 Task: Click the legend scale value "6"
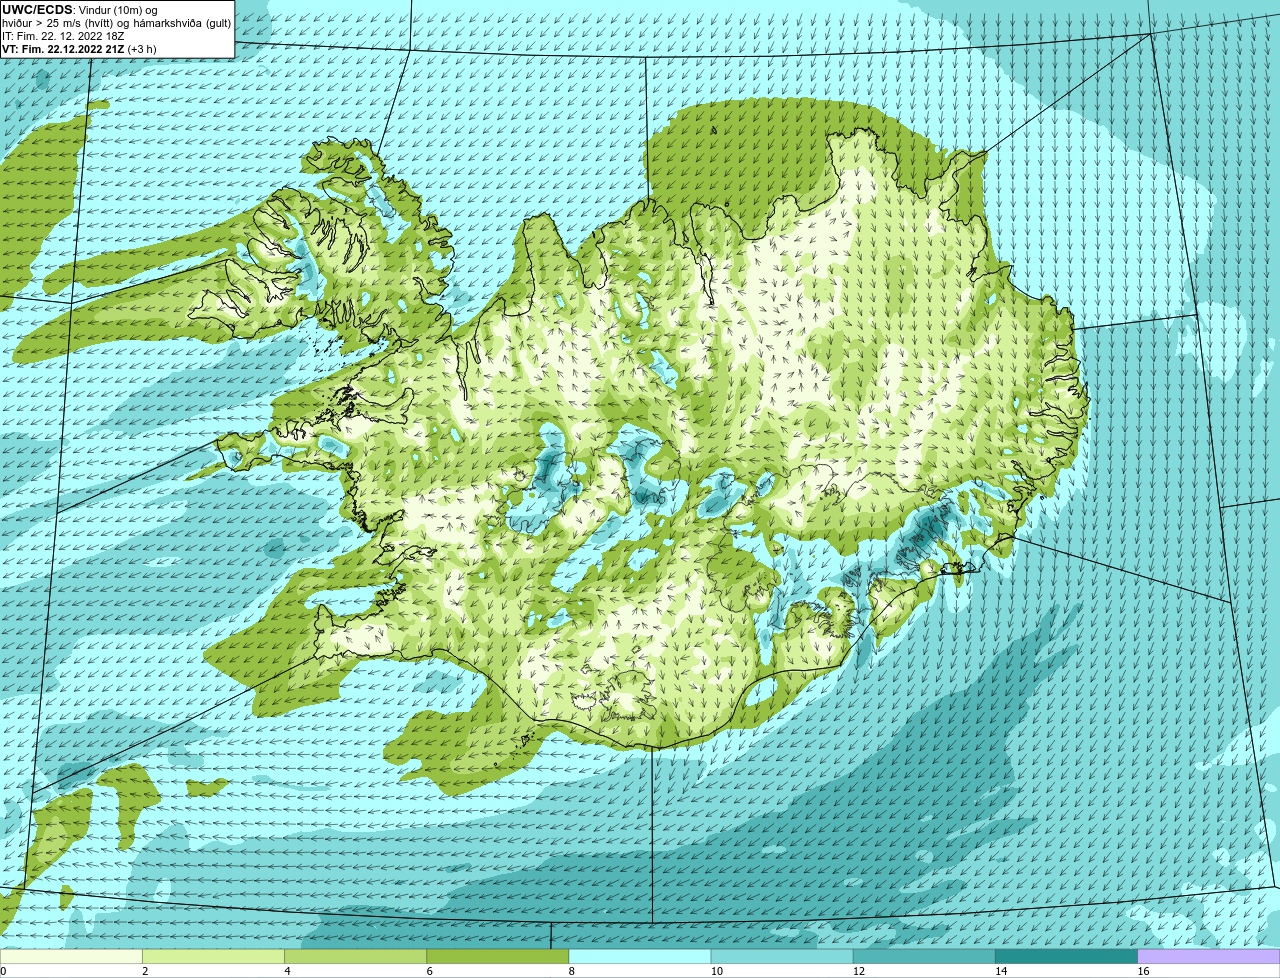coord(429,971)
